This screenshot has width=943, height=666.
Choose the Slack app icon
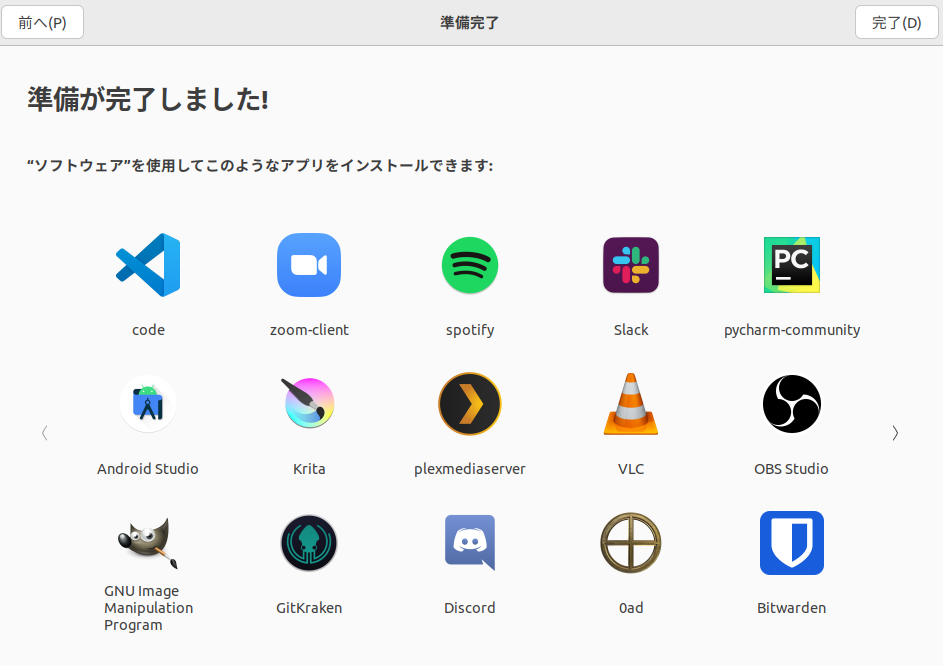click(631, 265)
